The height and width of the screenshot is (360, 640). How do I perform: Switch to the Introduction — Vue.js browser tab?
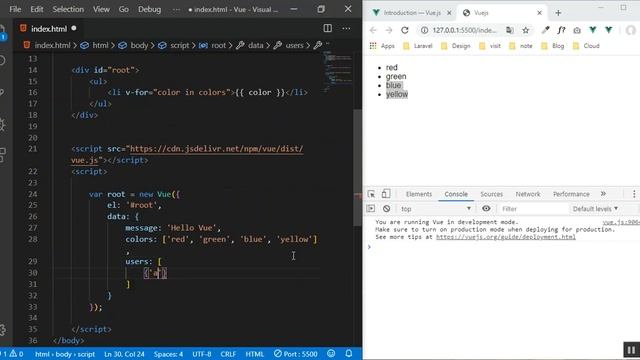(412, 13)
